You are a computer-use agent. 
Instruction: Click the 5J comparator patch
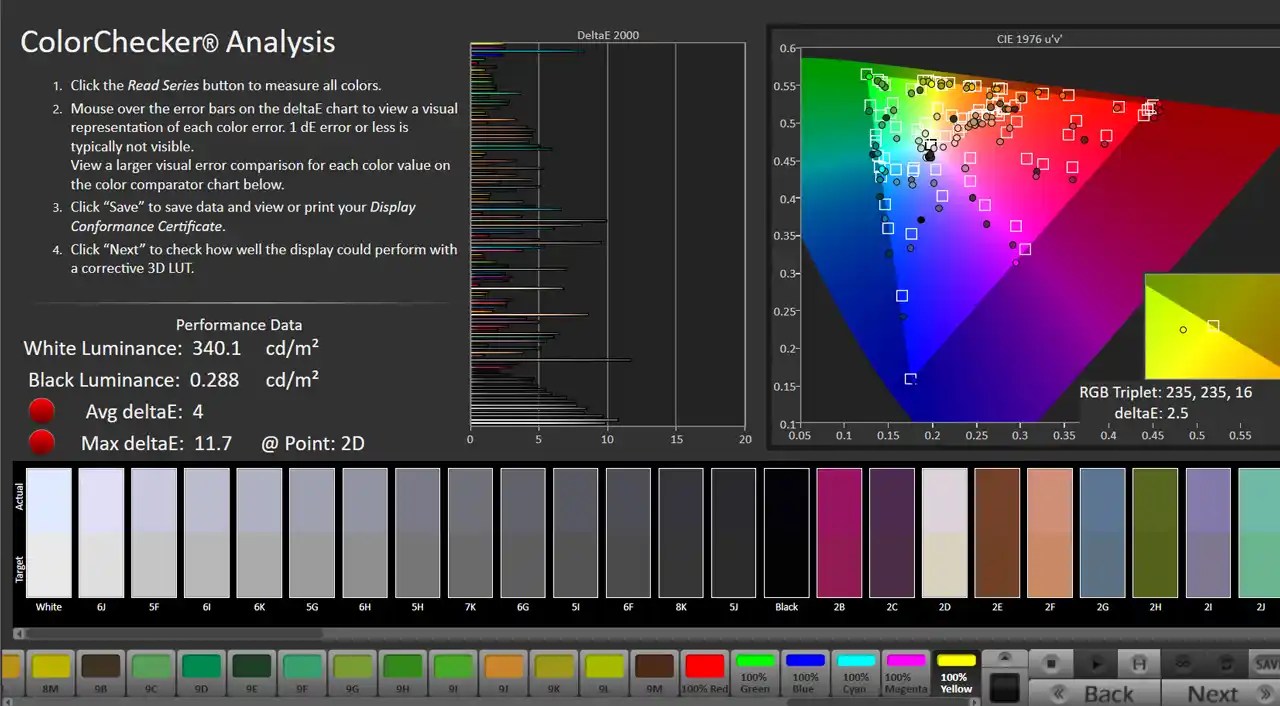click(x=734, y=533)
